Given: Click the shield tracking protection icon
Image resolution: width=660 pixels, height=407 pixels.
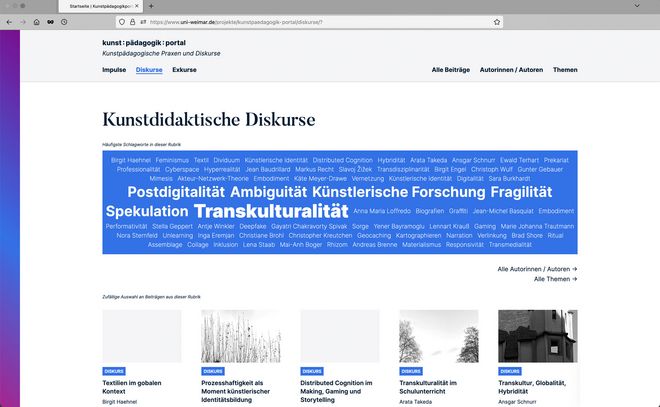Looking at the screenshot, I should 122,22.
